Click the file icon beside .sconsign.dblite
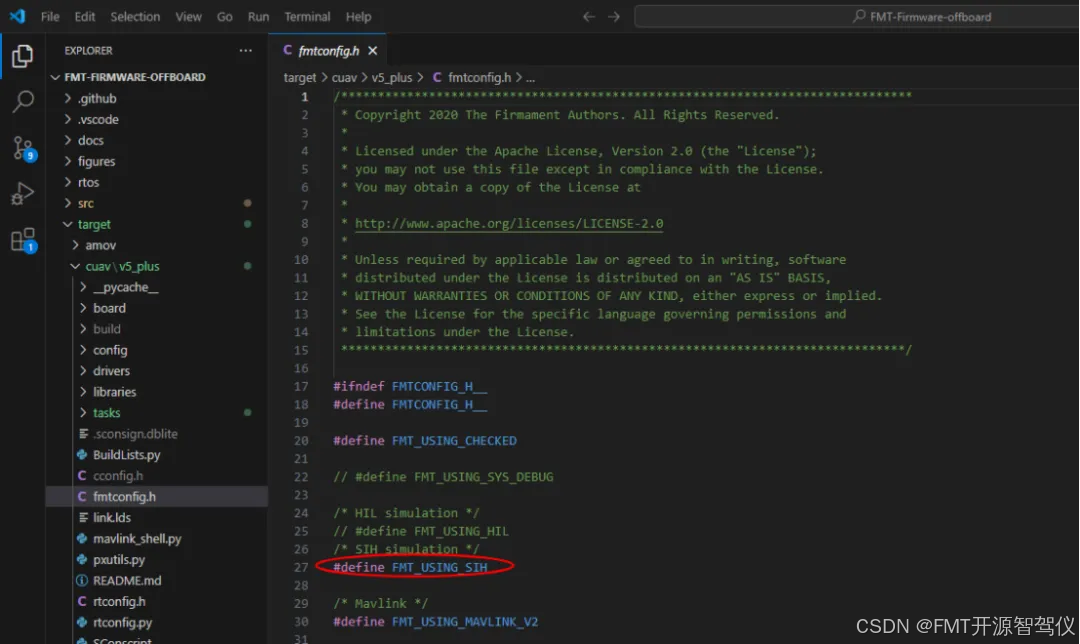Screen dimensions: 1080x644 click(83, 433)
